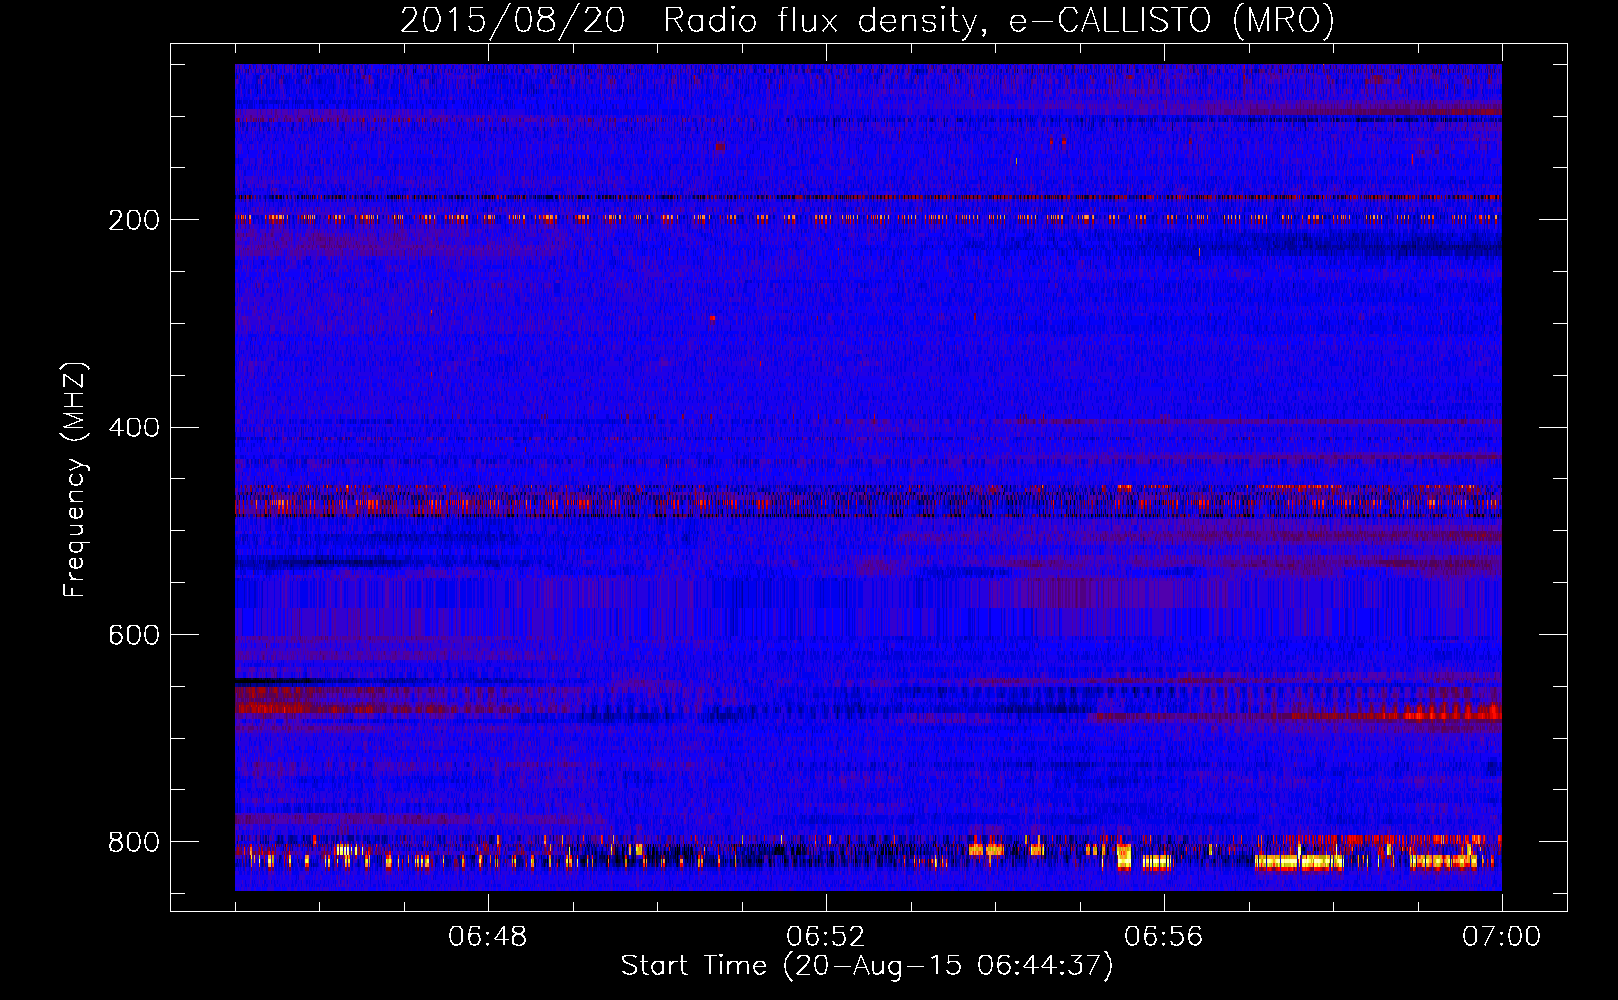Click the 06:52 time tick label

click(826, 937)
